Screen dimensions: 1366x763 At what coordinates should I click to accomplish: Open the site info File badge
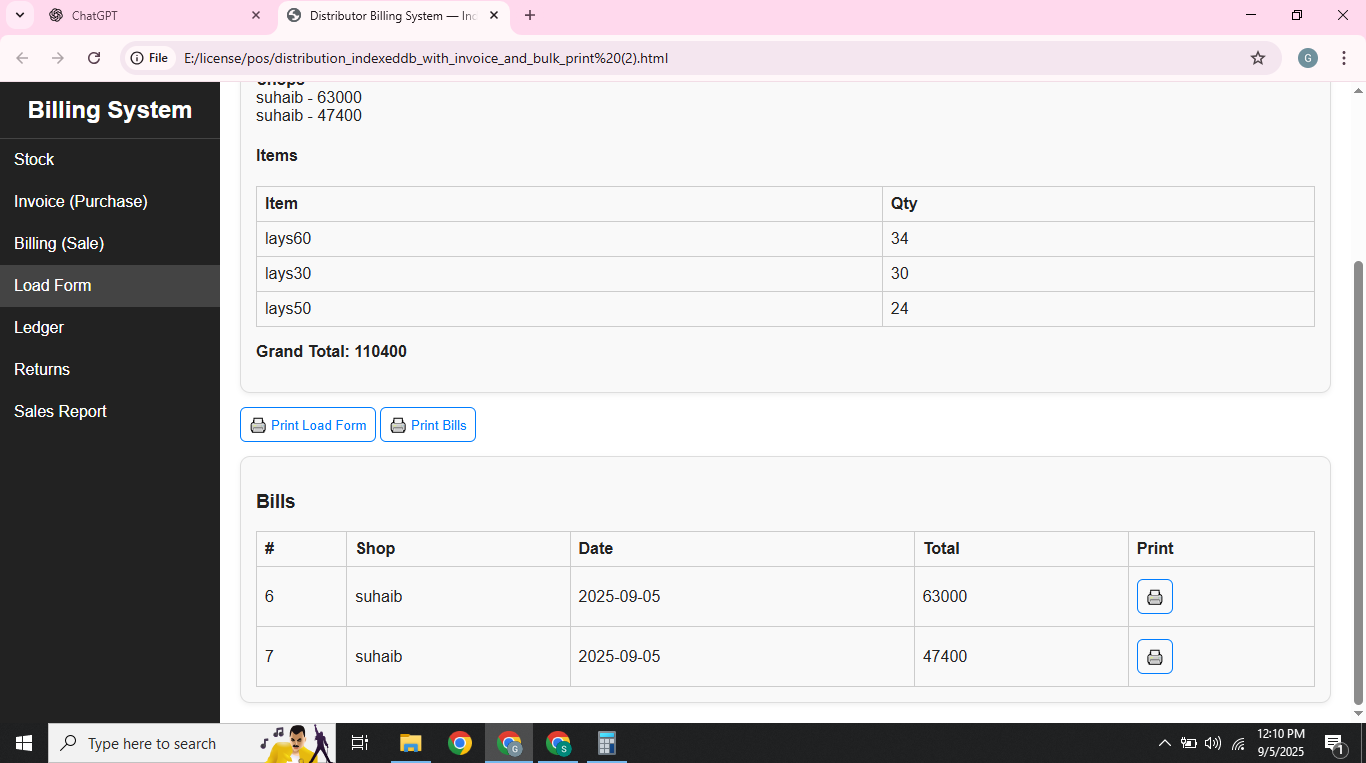click(148, 58)
